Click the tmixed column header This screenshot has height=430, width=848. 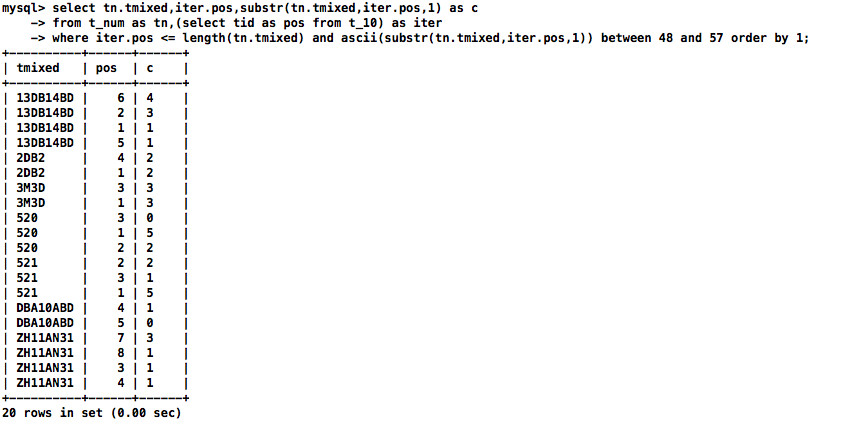click(x=38, y=68)
